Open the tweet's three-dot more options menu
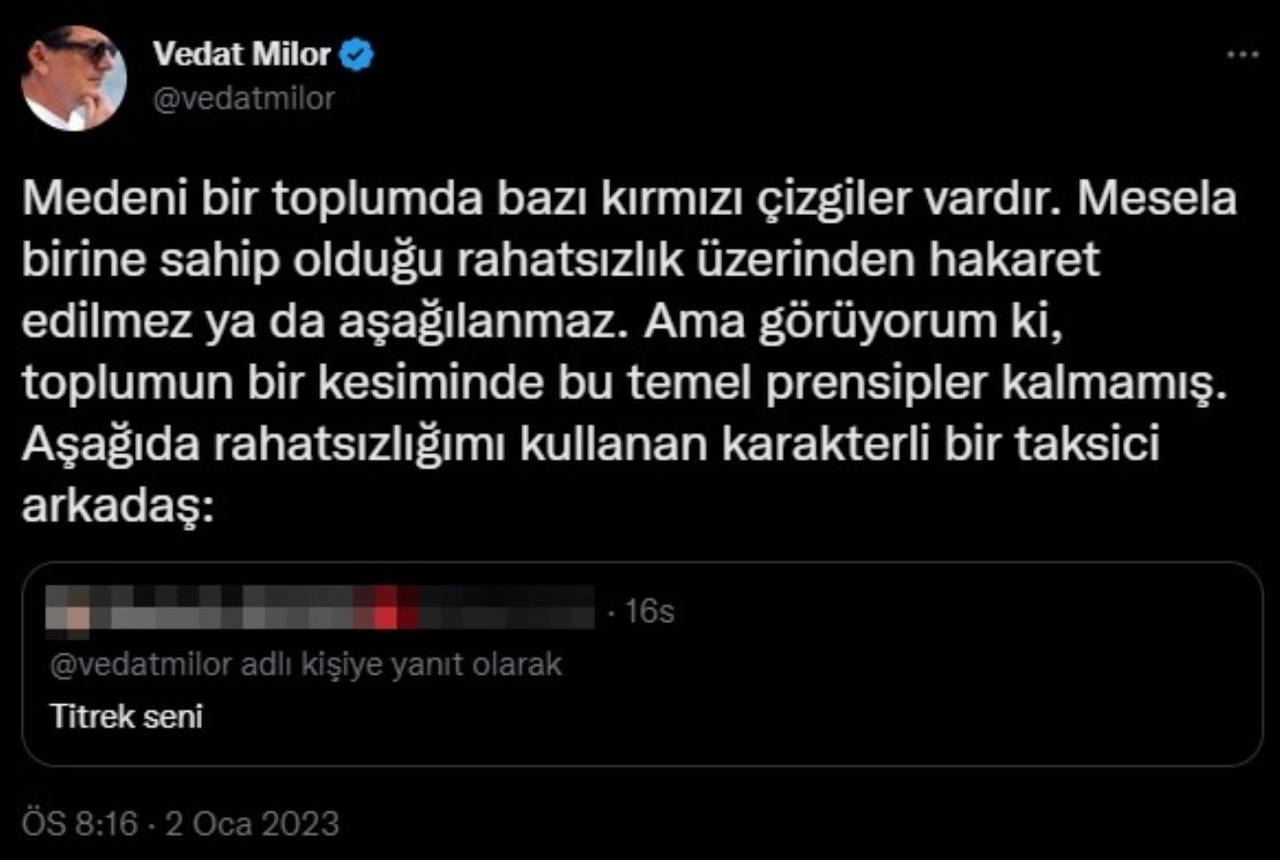Screen dimensions: 1280x860 coord(1242,55)
